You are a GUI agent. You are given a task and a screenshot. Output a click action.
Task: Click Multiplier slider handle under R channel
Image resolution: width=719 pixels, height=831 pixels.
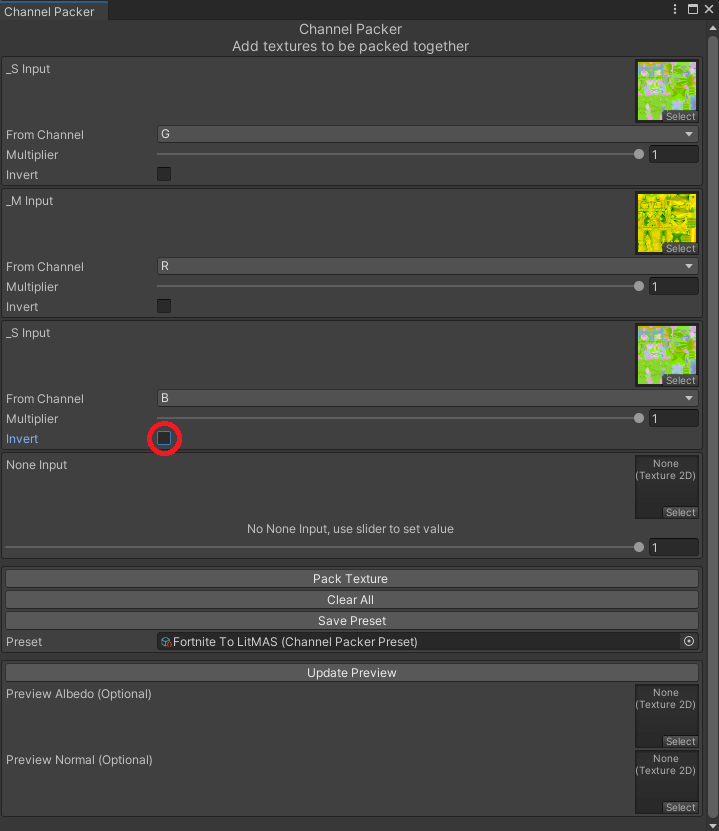click(x=639, y=286)
